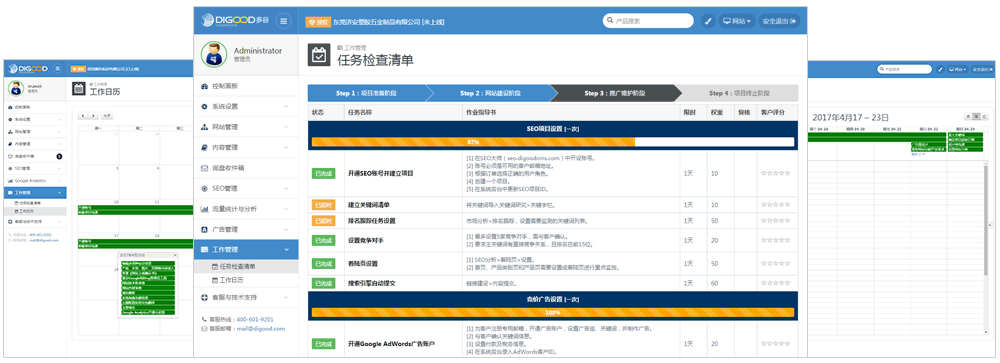Viewport: 1000px width, 363px height.
Task: Rate 着陆页设置 task using stars
Action: (775, 263)
